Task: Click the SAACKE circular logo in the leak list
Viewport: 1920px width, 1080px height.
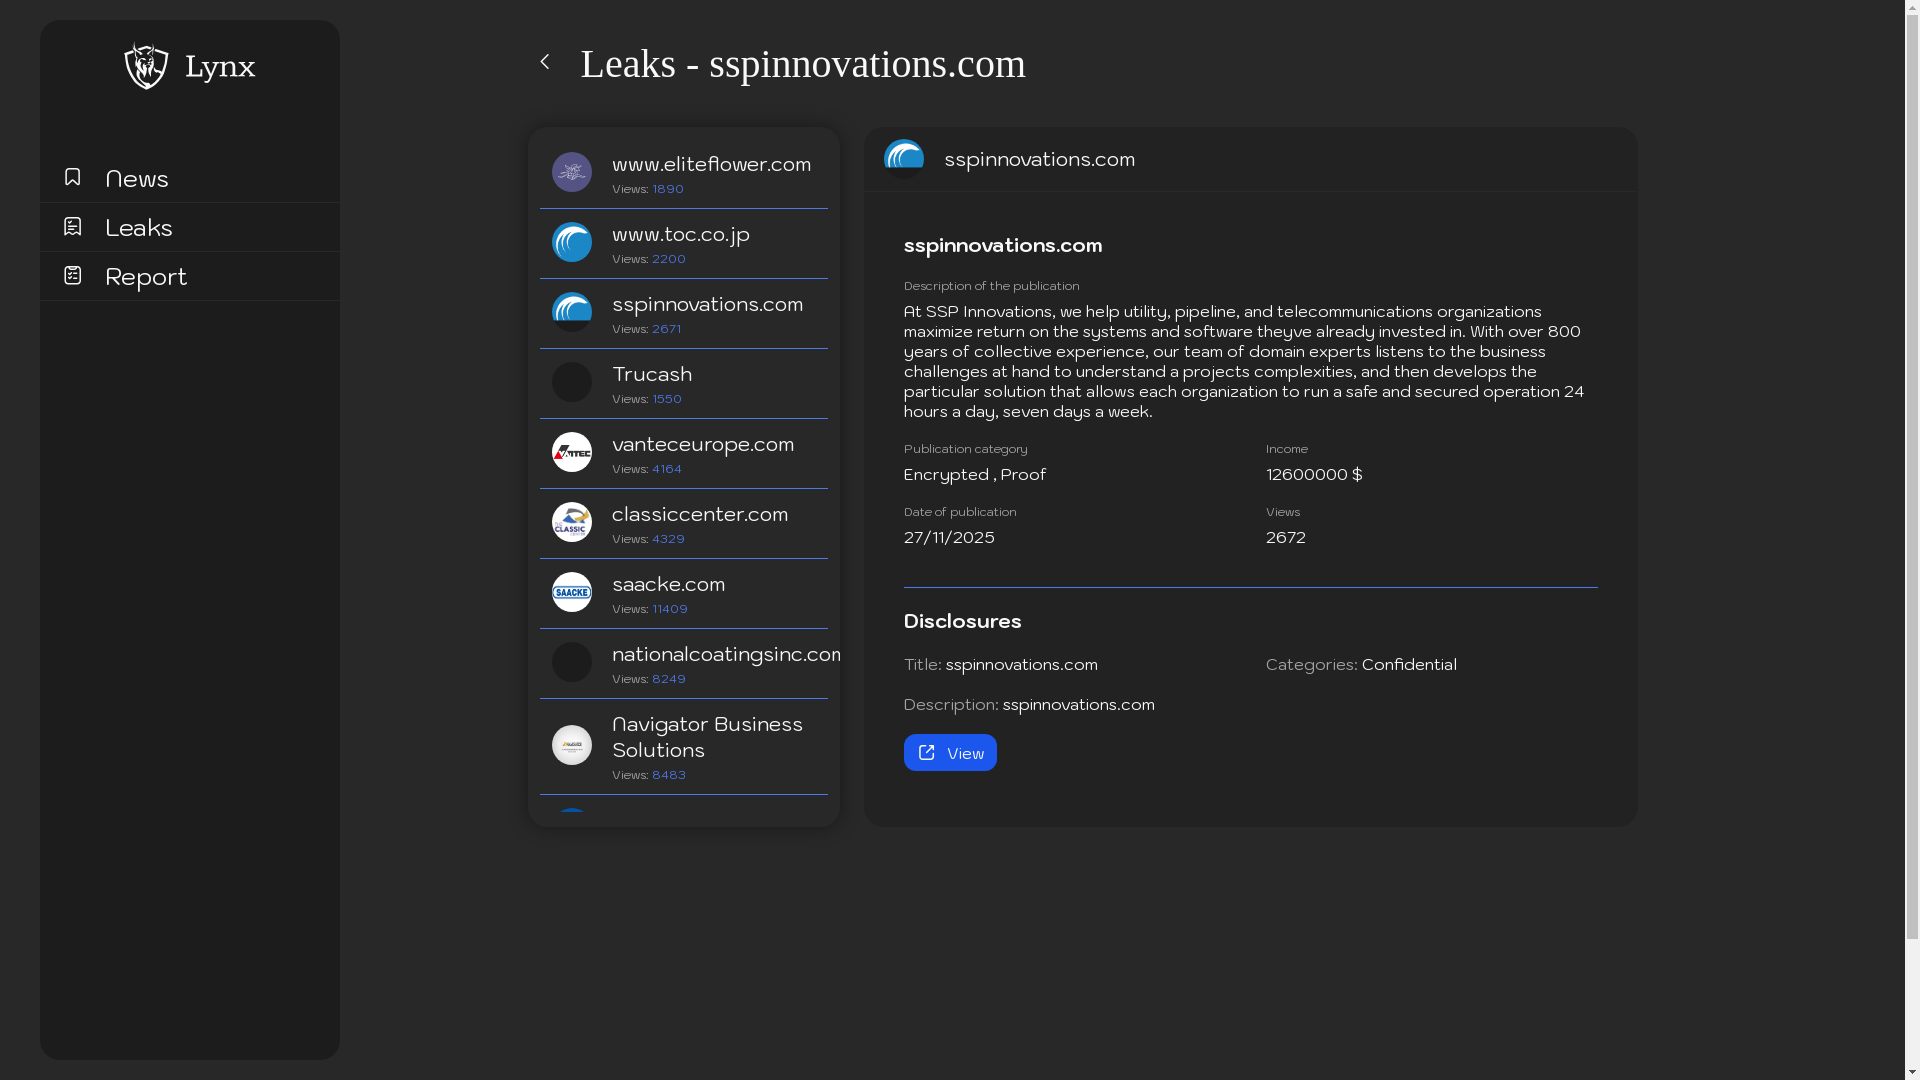Action: (x=571, y=592)
